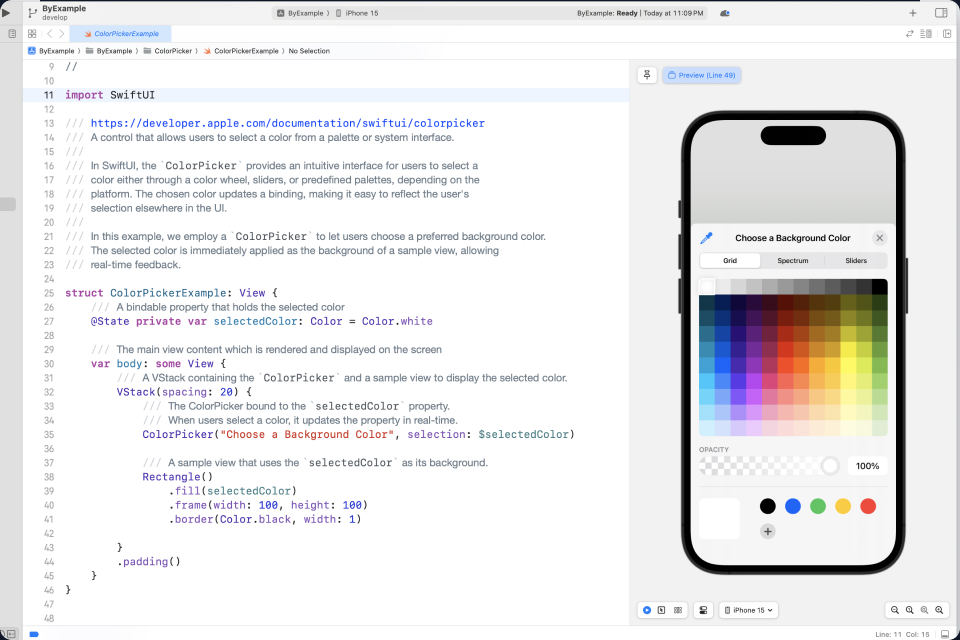
Task: Select the red saved color swatch
Action: tap(868, 506)
